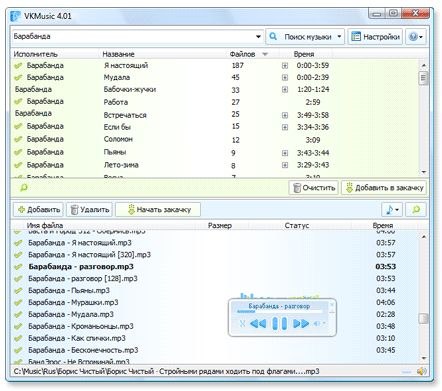442x391 pixels.
Task: Click checkmark icon beside Барабанда - Мурашки.mp3
Action: [x=18, y=303]
